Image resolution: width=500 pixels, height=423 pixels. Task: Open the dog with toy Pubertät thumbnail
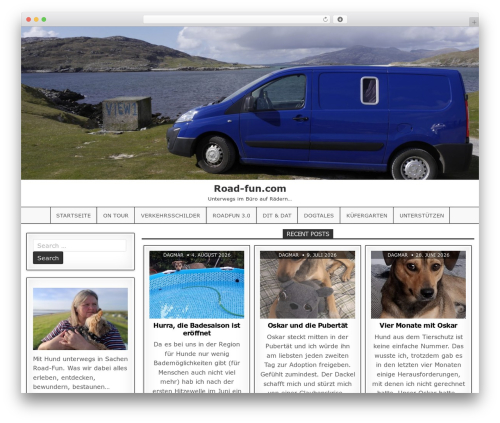click(307, 285)
